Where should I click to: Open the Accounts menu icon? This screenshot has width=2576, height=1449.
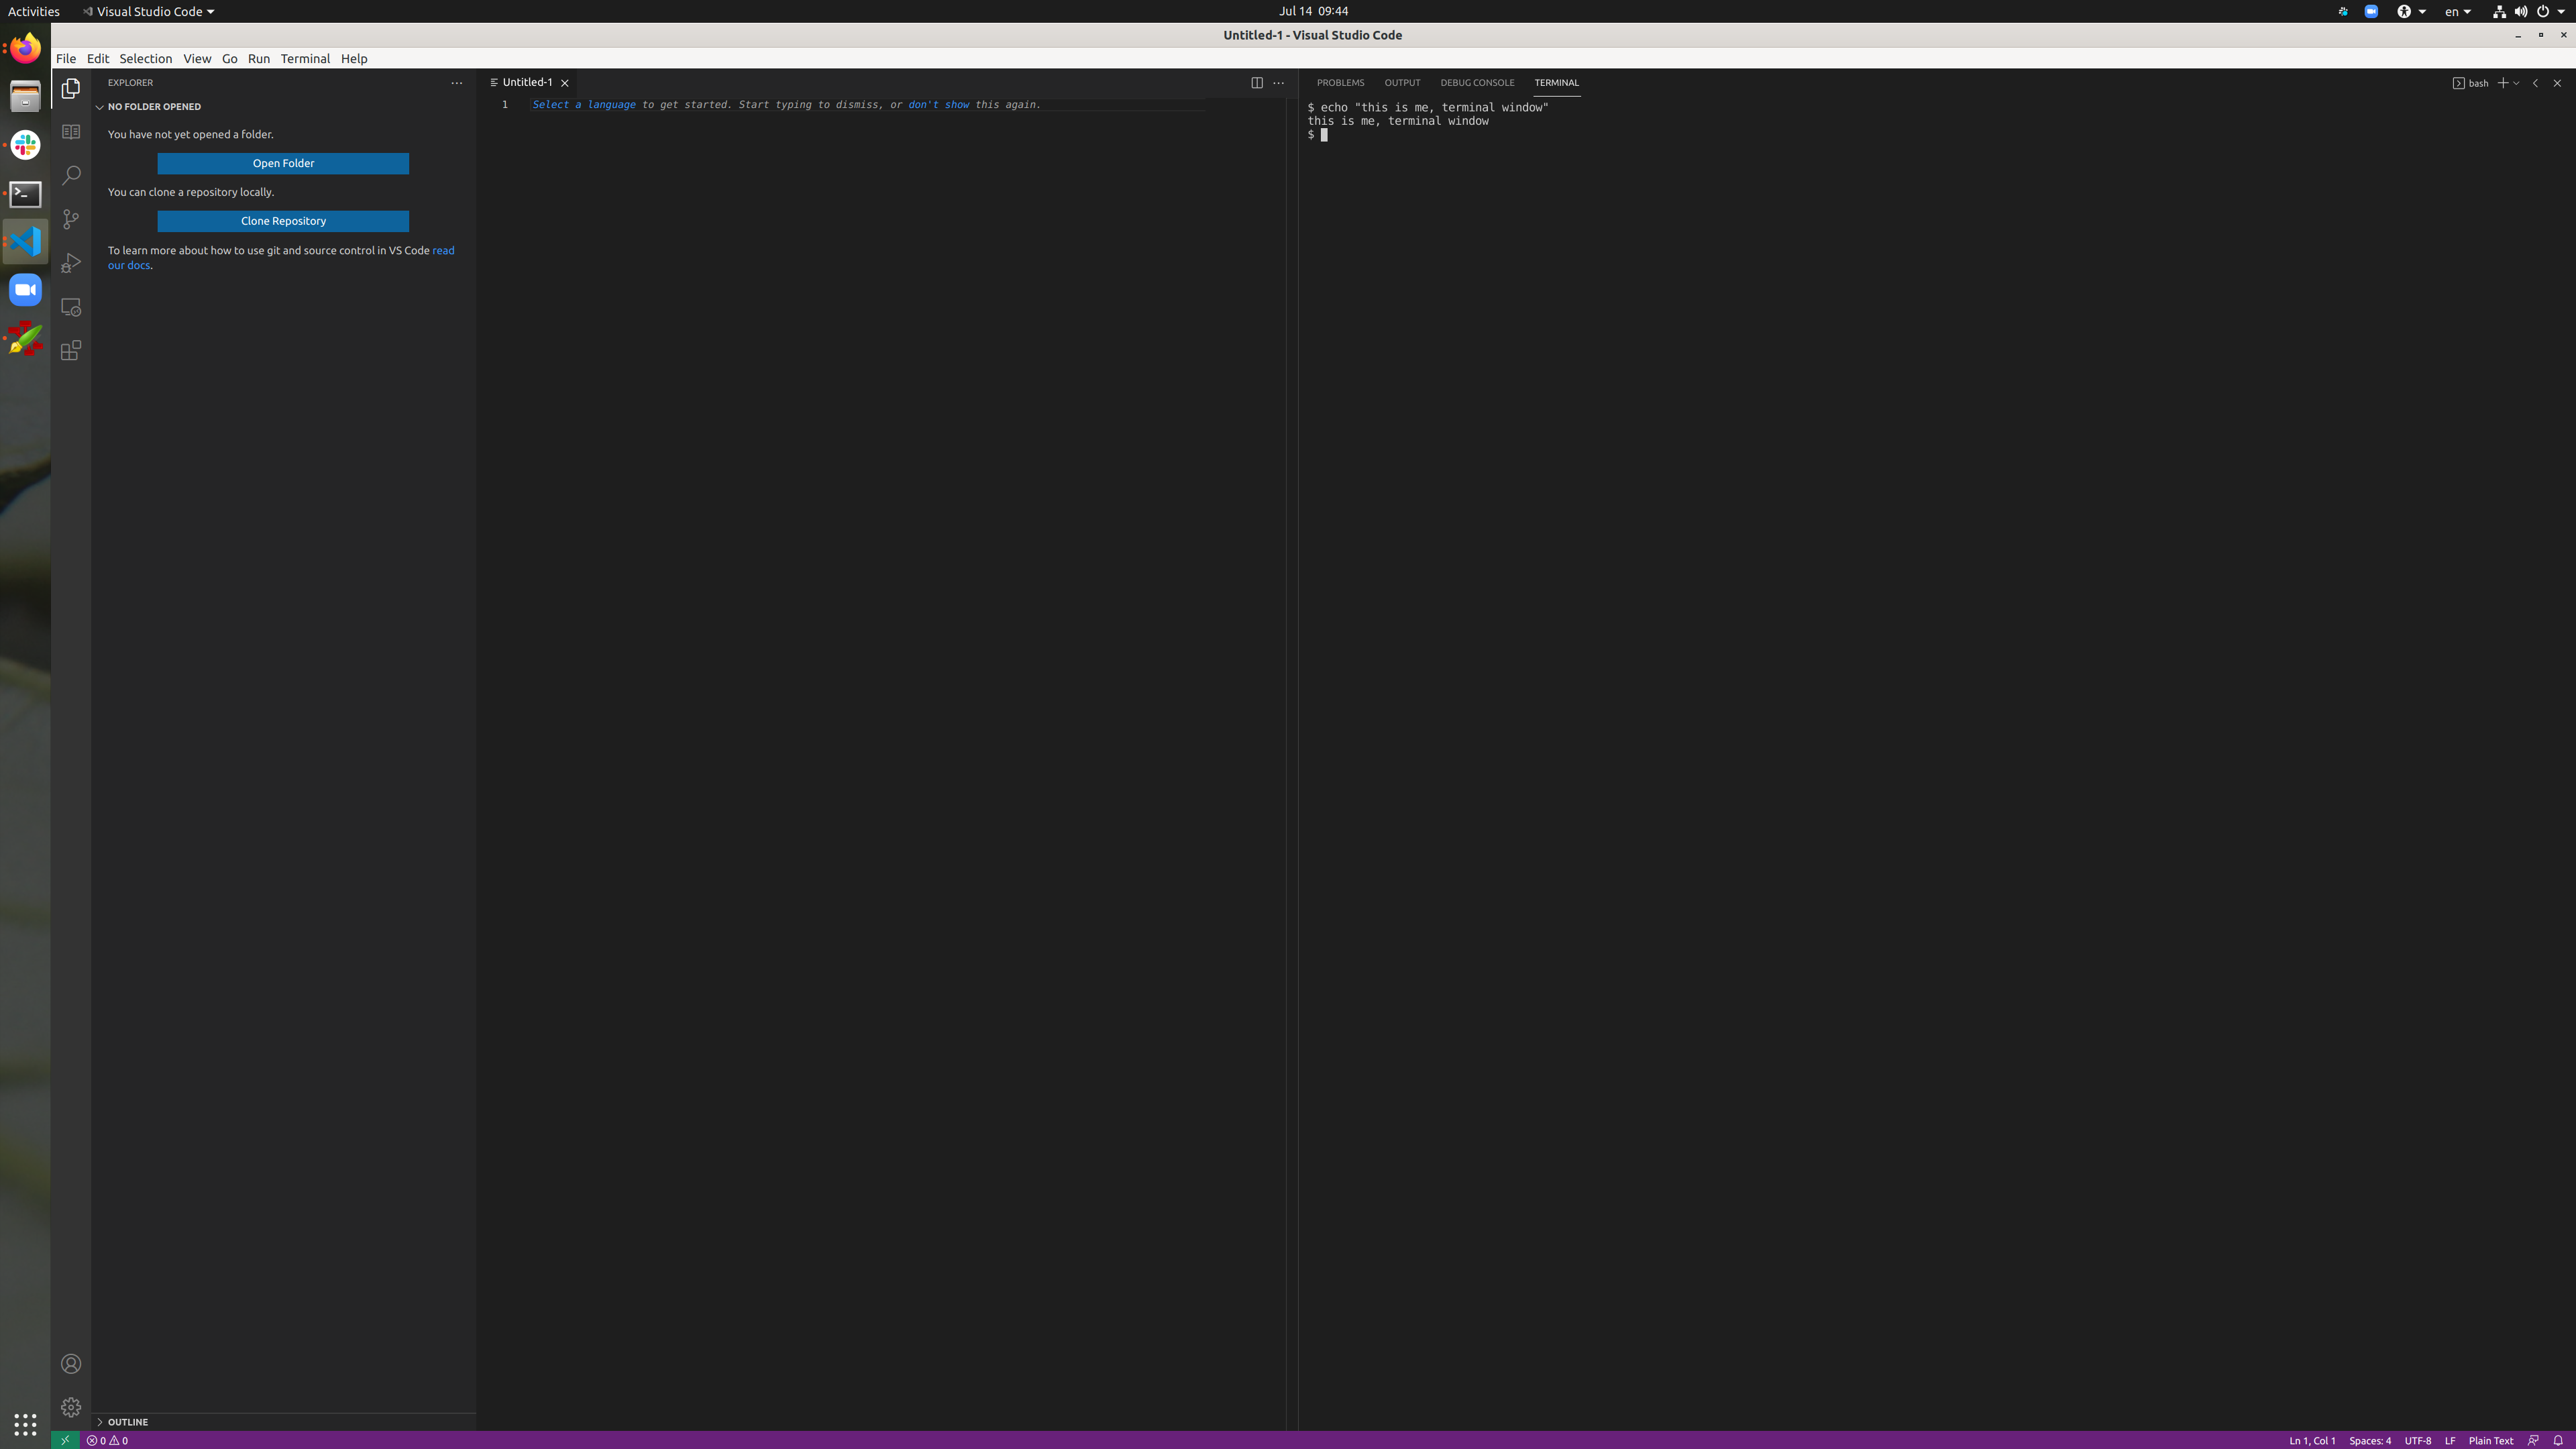[71, 1364]
